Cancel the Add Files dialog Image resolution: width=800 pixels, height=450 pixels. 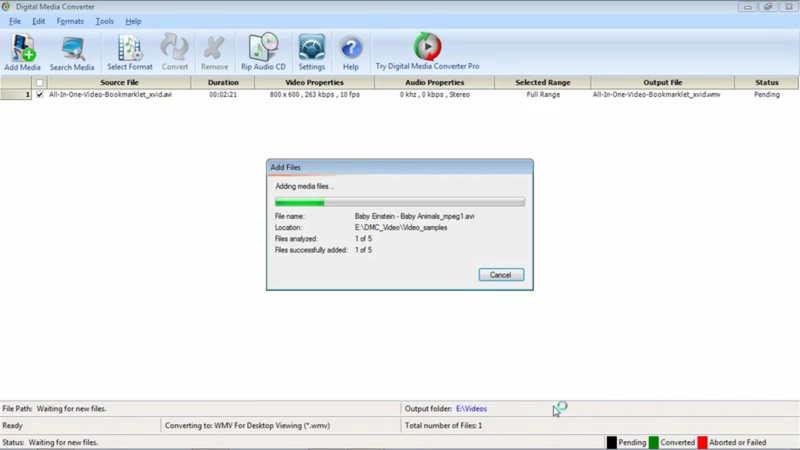[501, 275]
